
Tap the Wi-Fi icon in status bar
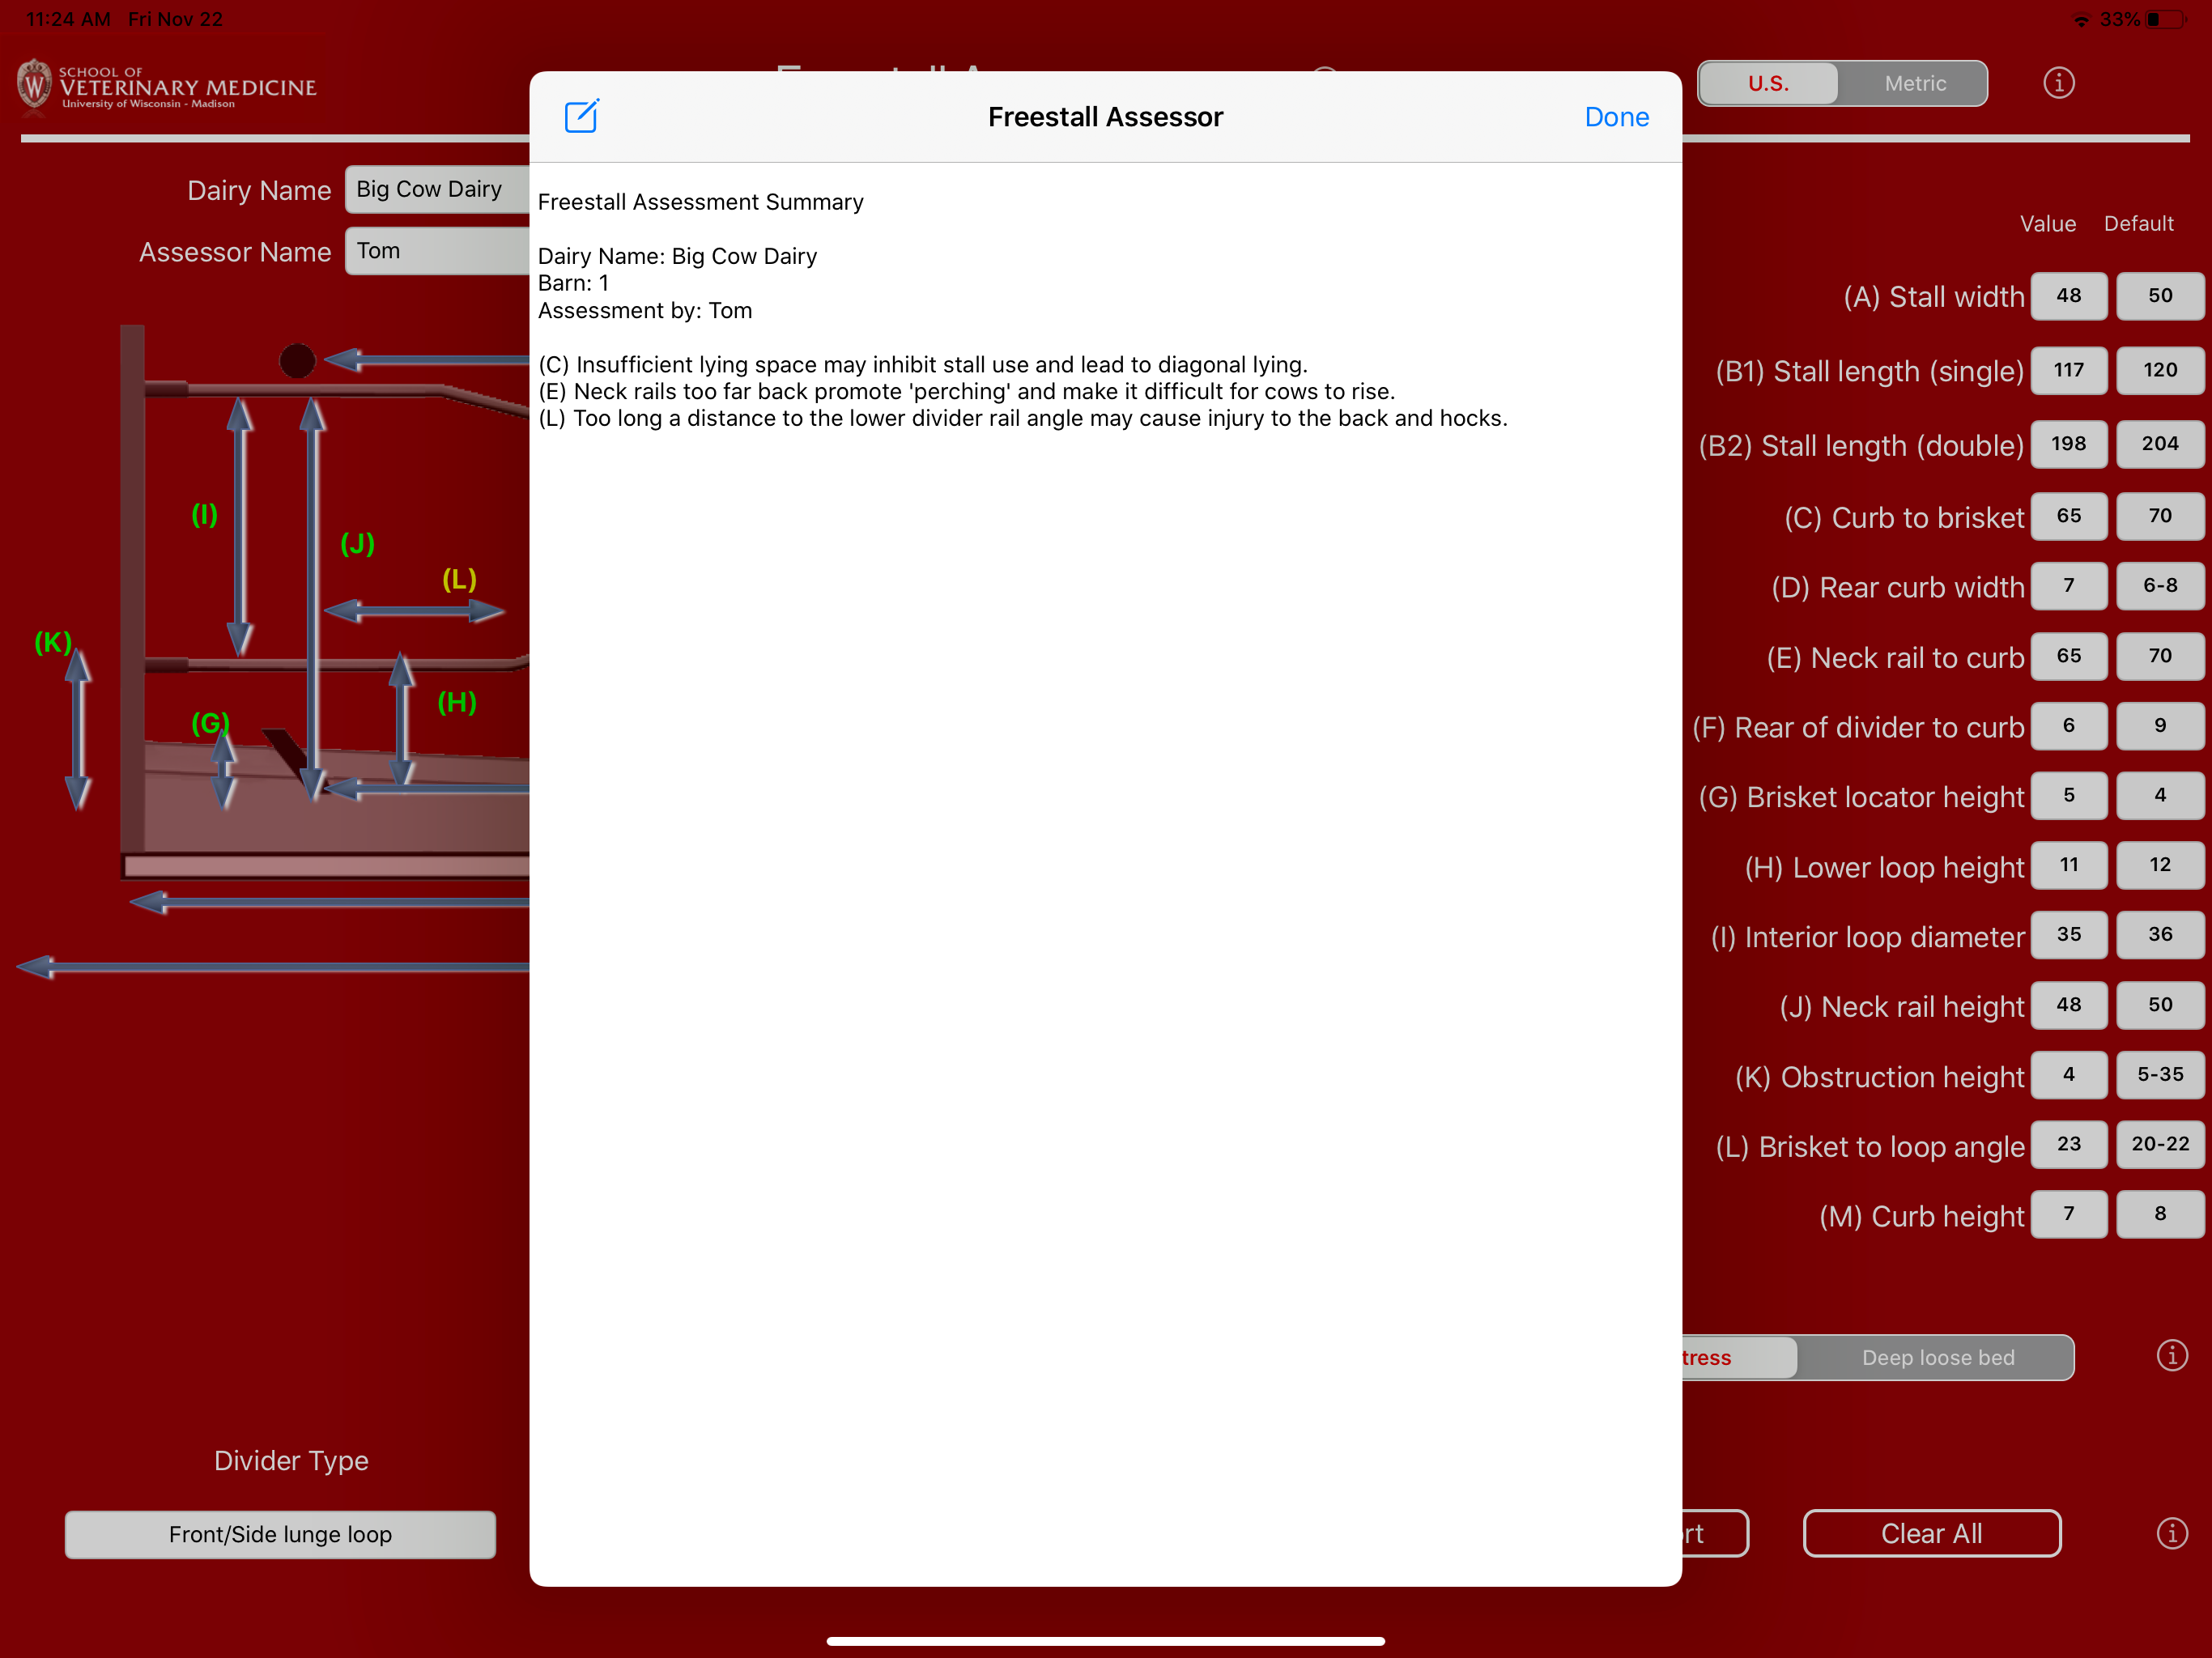pos(2081,20)
